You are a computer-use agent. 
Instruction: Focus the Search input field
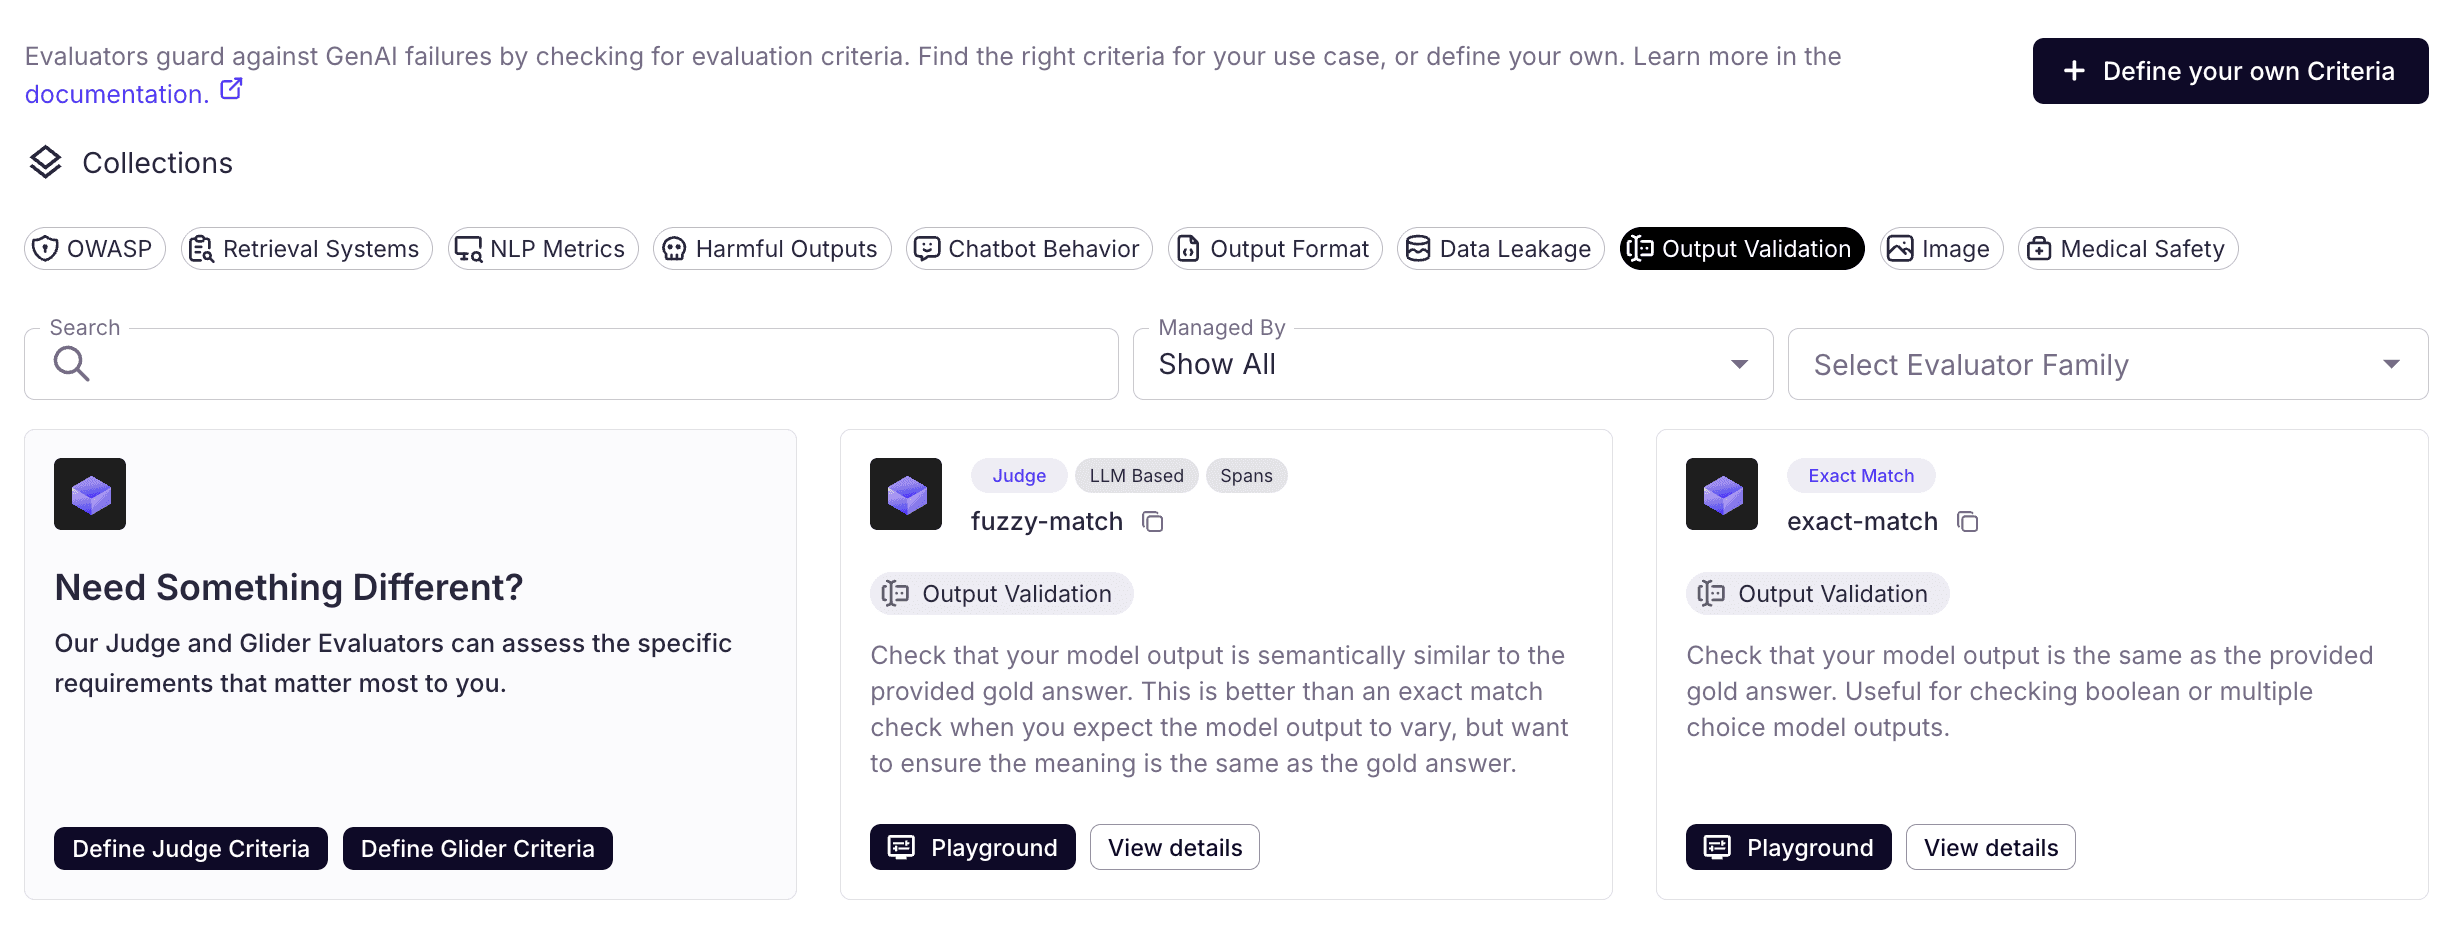(600, 364)
